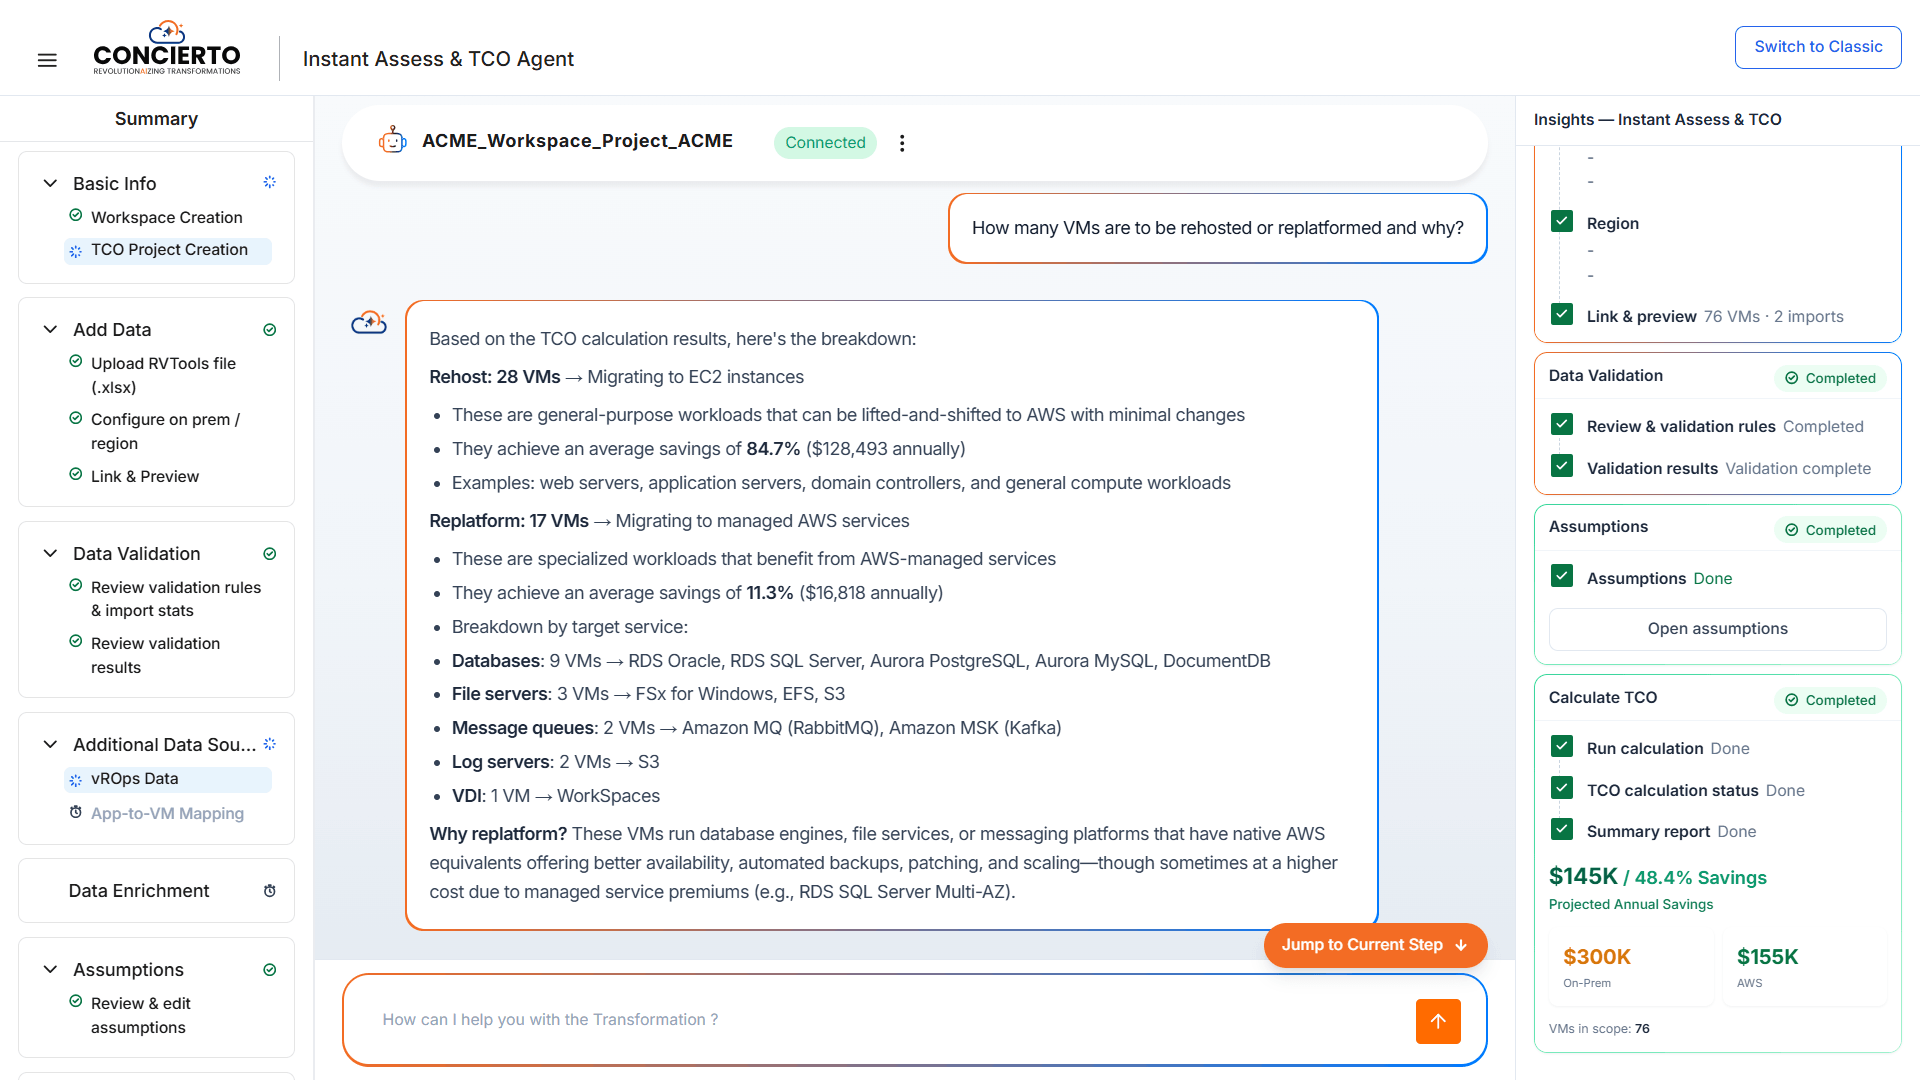The image size is (1920, 1080).
Task: Open the workspace three-dot options menu
Action: pos(902,143)
